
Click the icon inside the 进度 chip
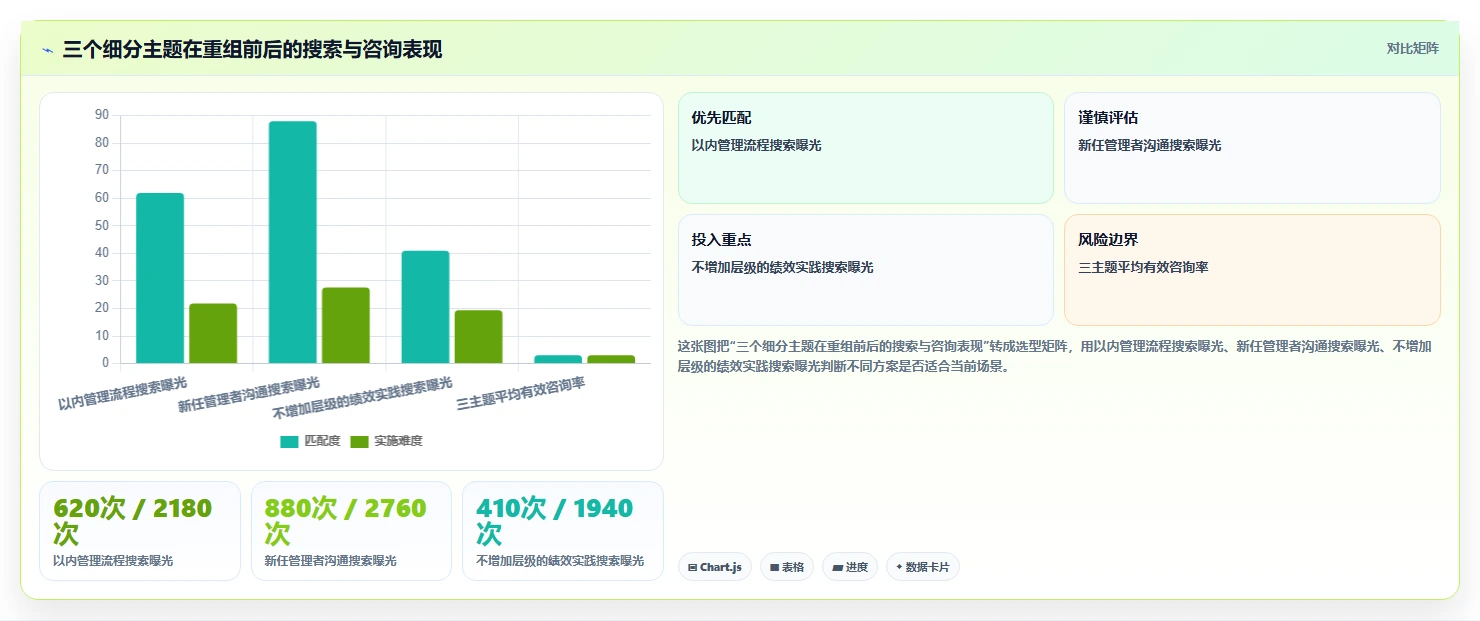coord(837,567)
